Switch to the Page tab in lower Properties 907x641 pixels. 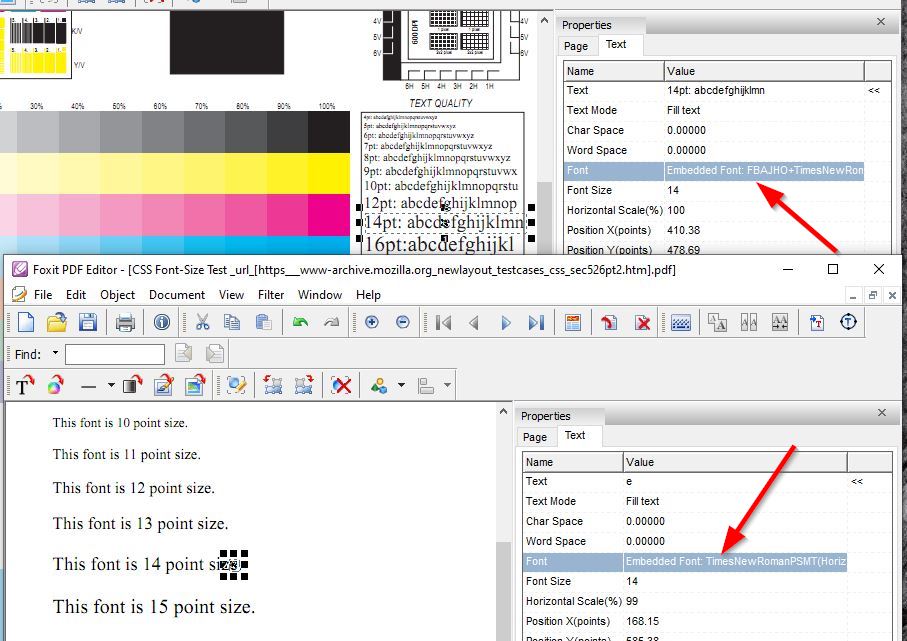(535, 436)
